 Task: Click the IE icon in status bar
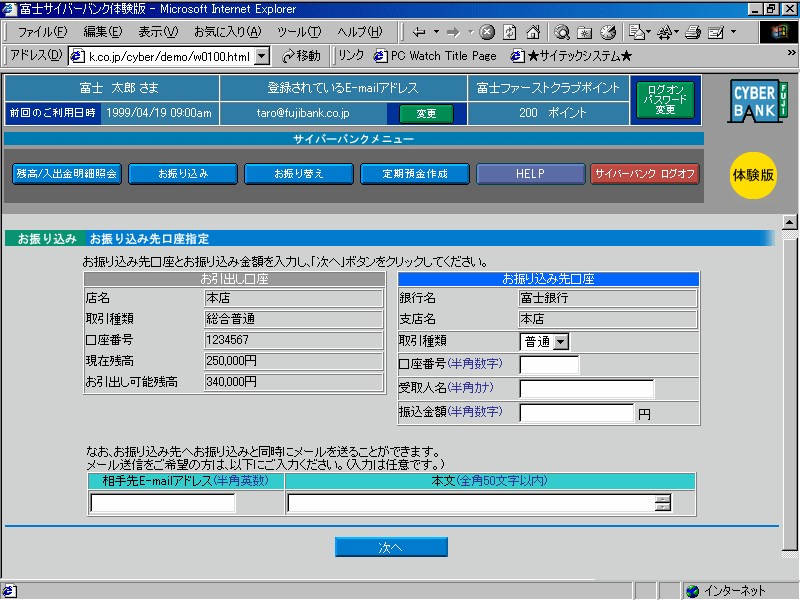[x=10, y=591]
